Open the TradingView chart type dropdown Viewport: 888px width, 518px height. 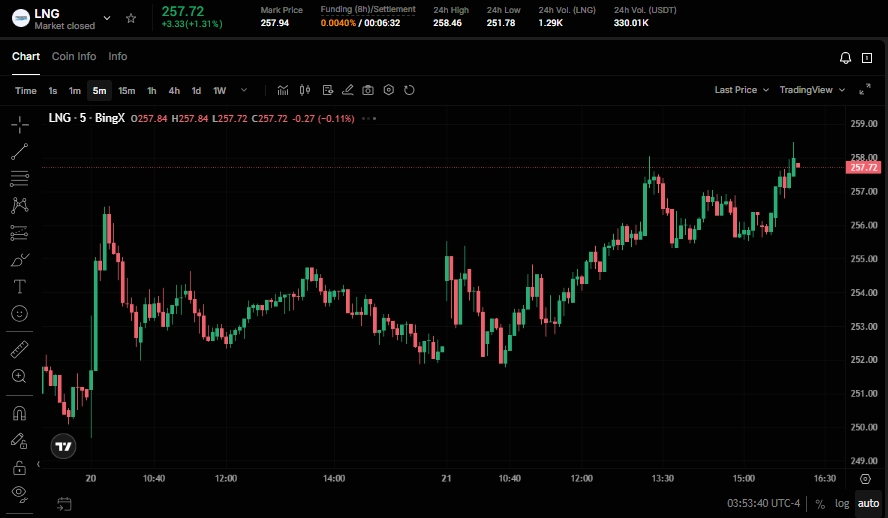811,90
